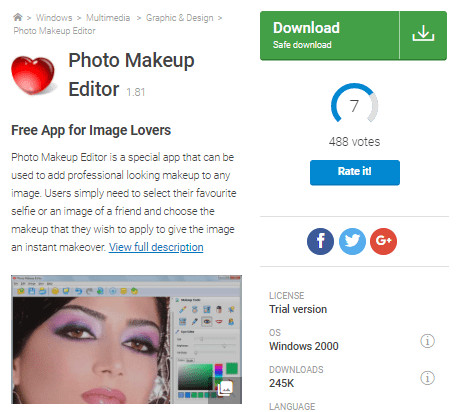Click gallery icon on screenshot corner
This screenshot has height=412, width=476.
[x=225, y=389]
